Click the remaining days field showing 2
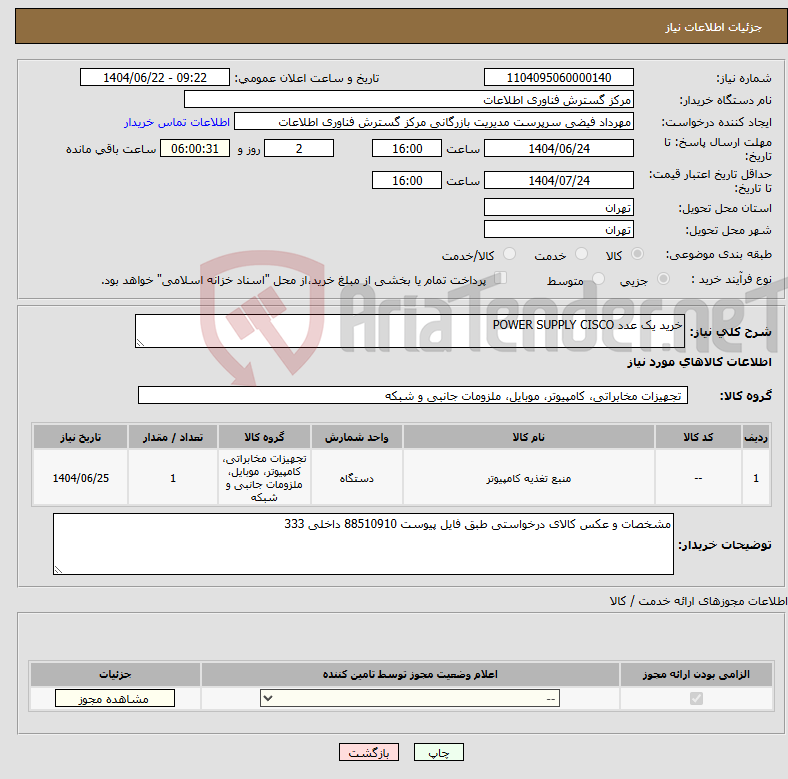788x779 pixels. [299, 148]
